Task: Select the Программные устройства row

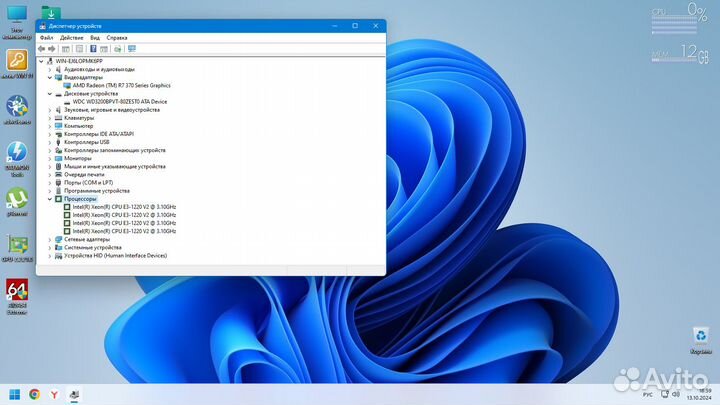Action: point(97,191)
